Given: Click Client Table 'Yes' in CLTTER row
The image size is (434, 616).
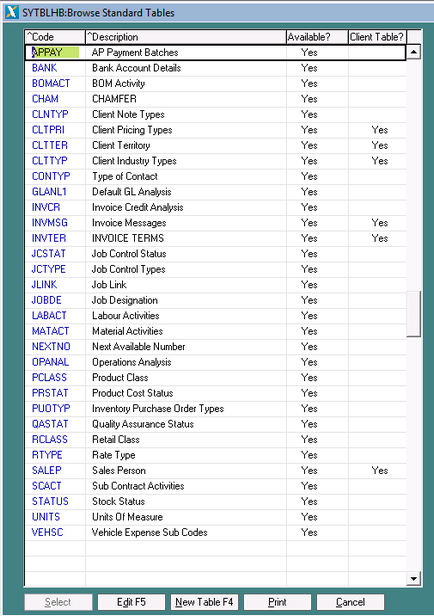Looking at the screenshot, I should [x=379, y=145].
